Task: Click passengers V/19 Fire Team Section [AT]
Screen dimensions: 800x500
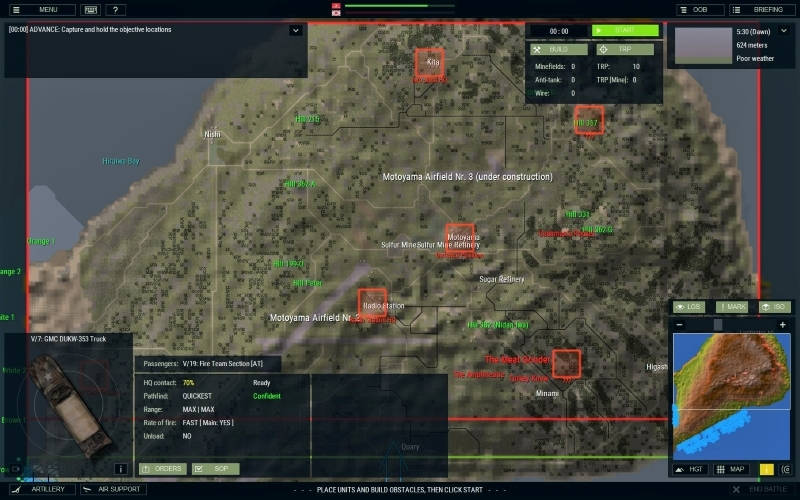Action: click(x=223, y=364)
